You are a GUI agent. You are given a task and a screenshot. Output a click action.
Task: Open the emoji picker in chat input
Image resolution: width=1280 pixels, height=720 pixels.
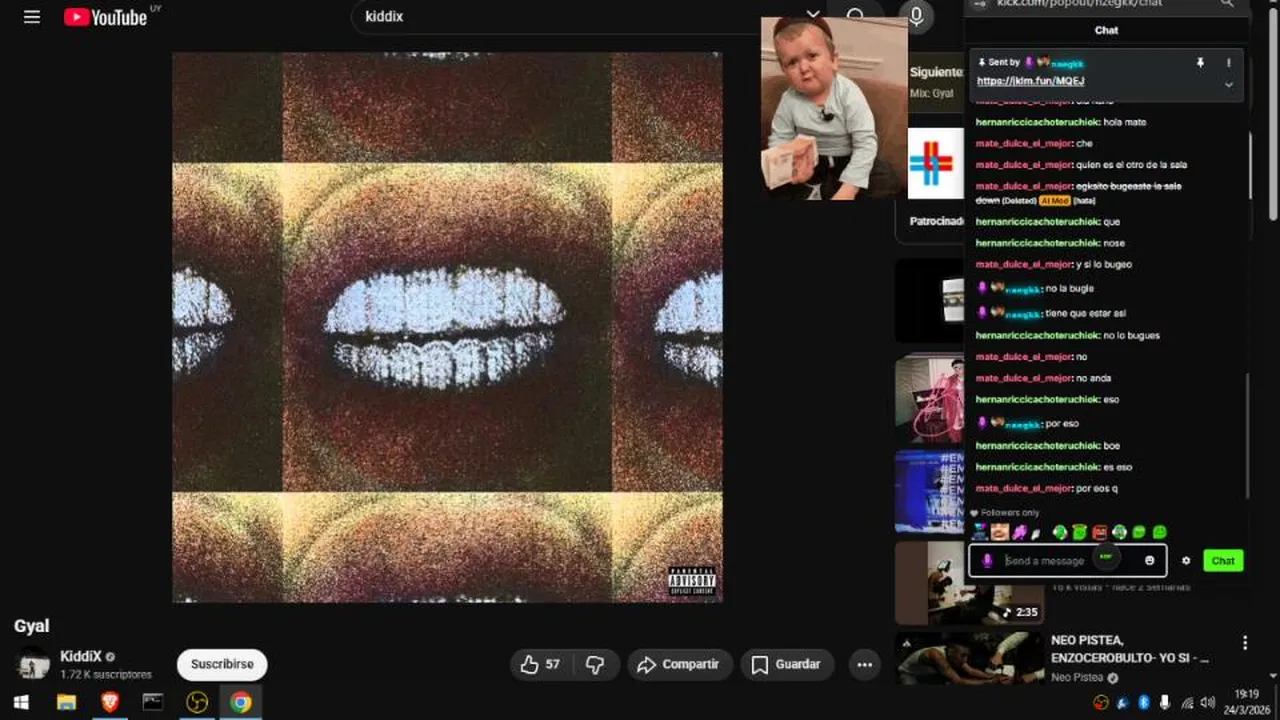pos(1149,560)
